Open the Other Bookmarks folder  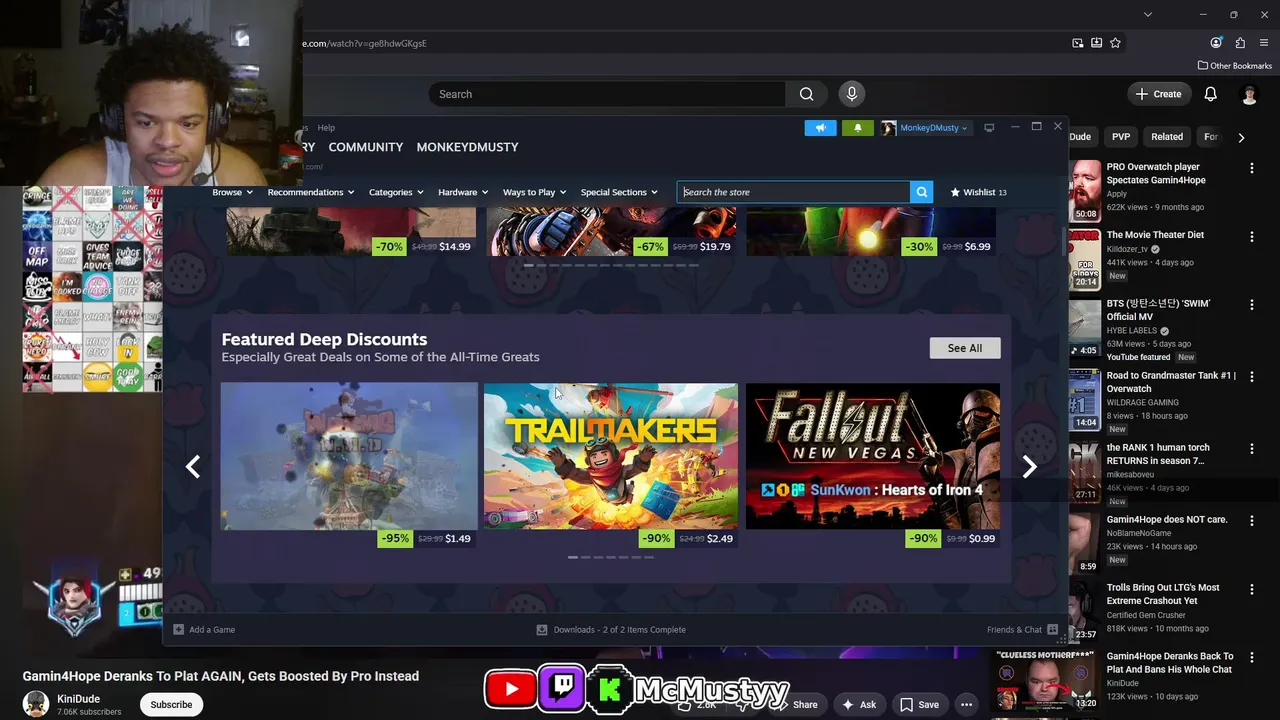pyautogui.click(x=1235, y=66)
